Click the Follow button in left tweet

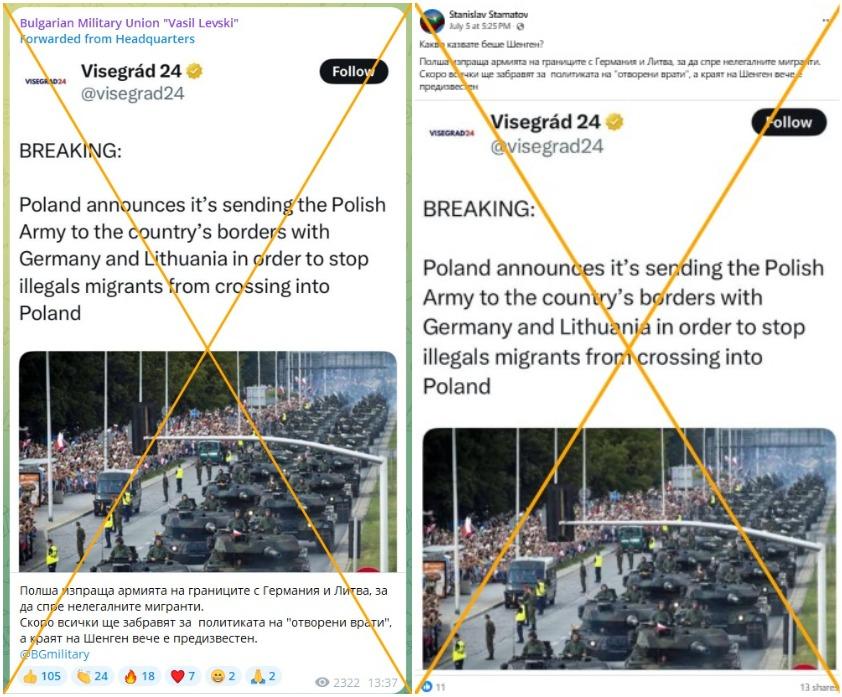353,71
